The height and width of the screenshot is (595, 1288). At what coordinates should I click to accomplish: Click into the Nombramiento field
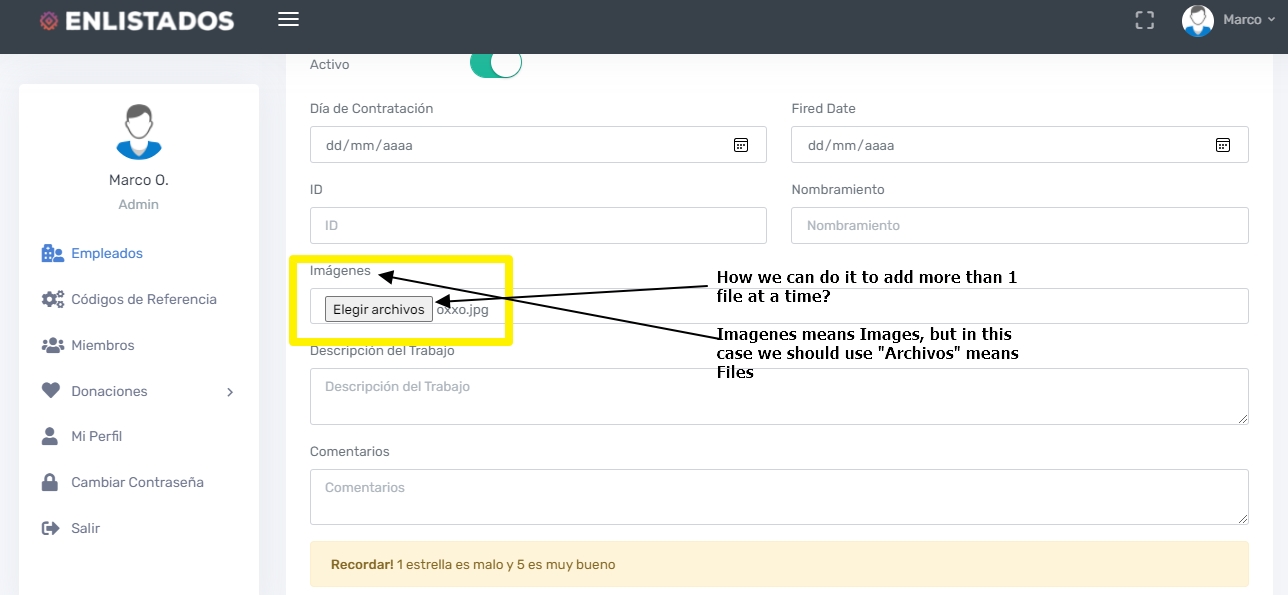1019,226
